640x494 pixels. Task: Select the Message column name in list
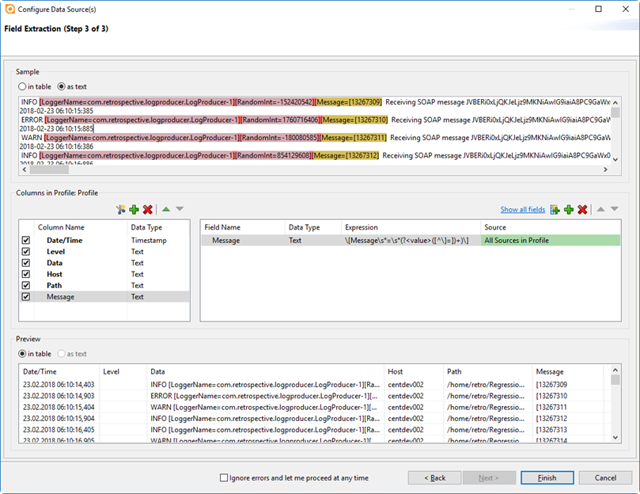[60, 297]
